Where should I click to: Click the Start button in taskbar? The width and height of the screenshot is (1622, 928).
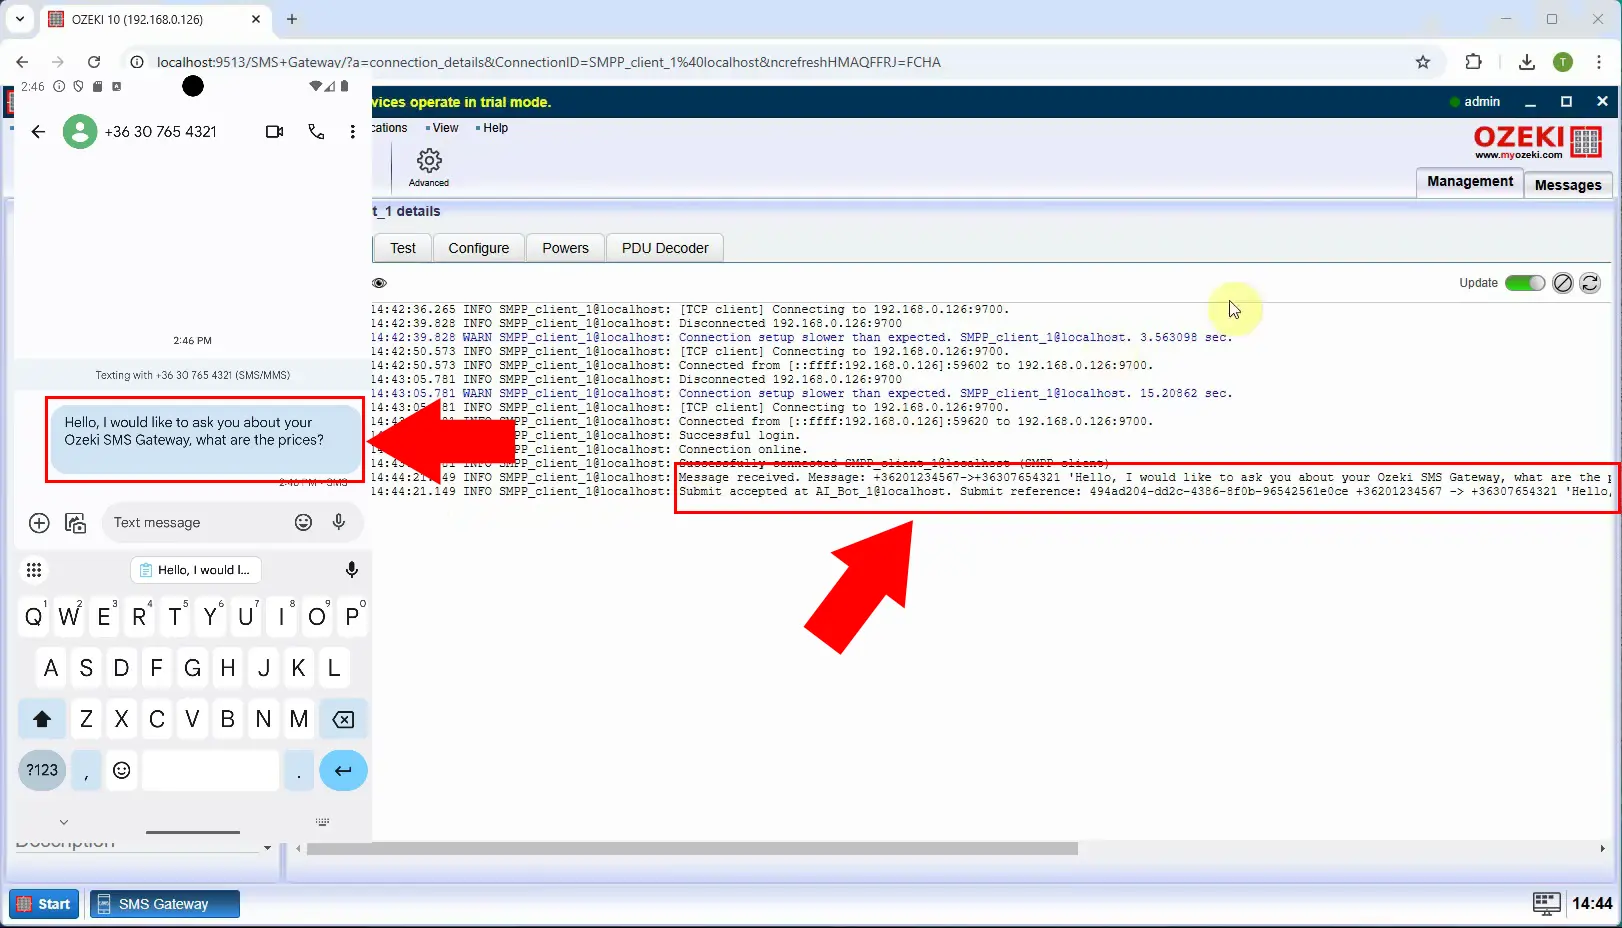pos(44,904)
